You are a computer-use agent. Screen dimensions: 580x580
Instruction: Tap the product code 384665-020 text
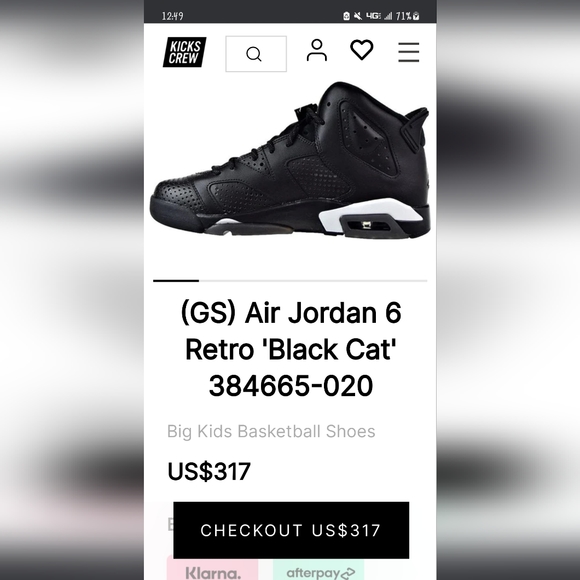[291, 385]
